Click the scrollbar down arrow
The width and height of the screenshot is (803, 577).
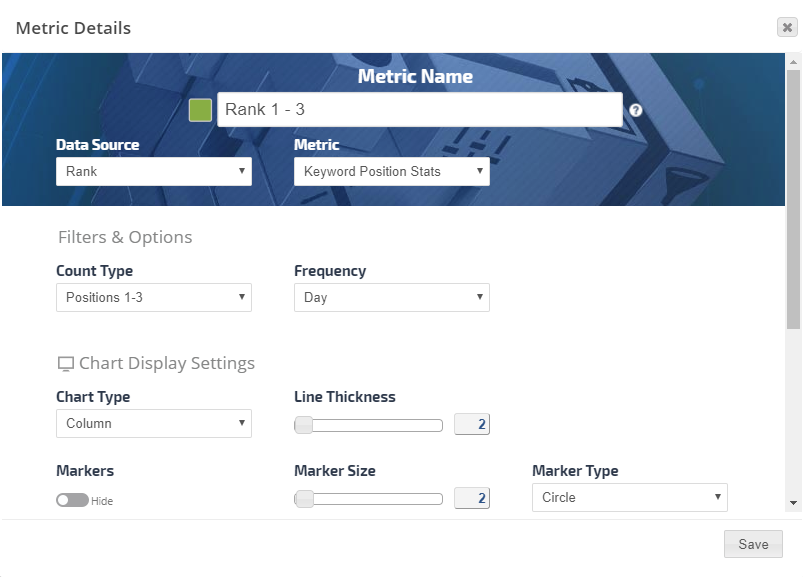click(x=793, y=503)
